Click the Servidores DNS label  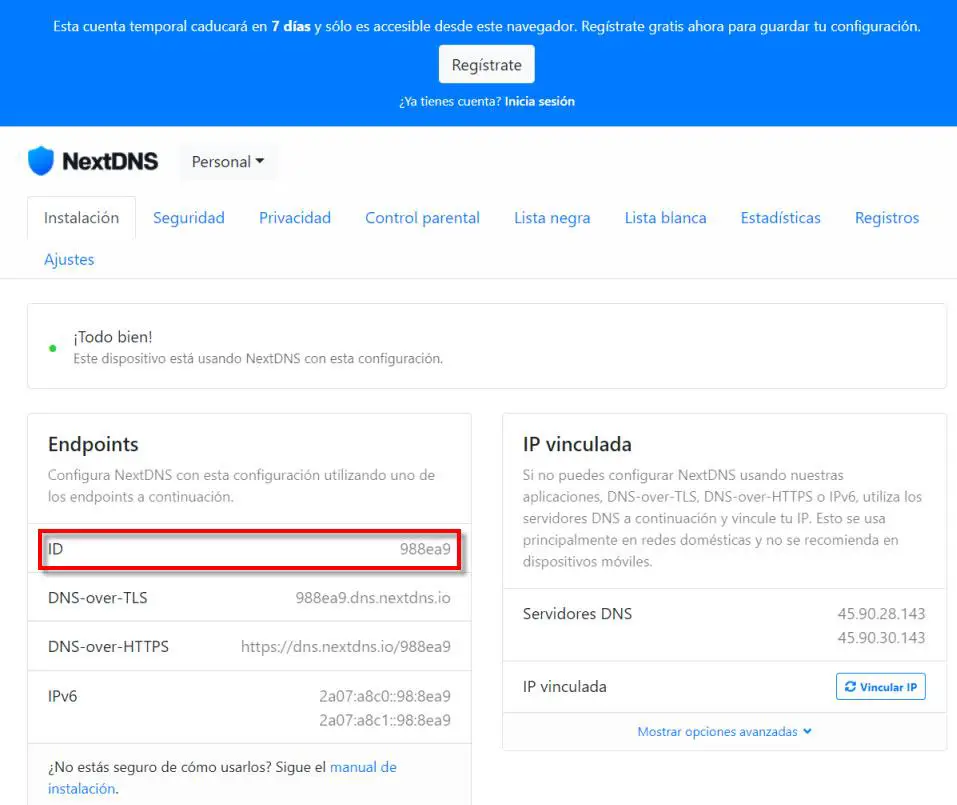click(x=577, y=613)
